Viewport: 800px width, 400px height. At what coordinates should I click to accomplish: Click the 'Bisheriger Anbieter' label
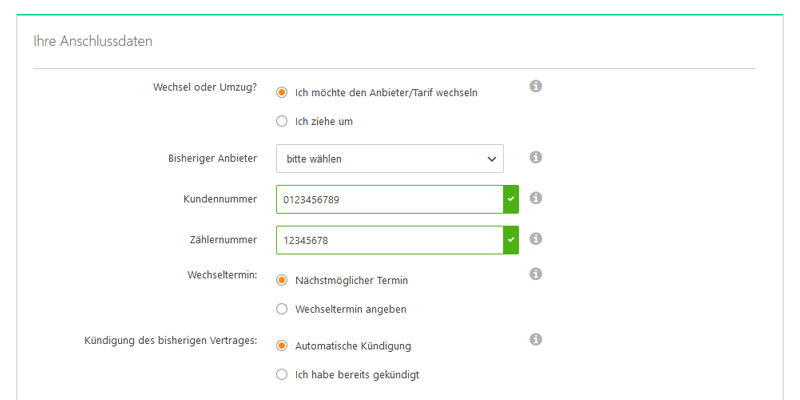(212, 159)
